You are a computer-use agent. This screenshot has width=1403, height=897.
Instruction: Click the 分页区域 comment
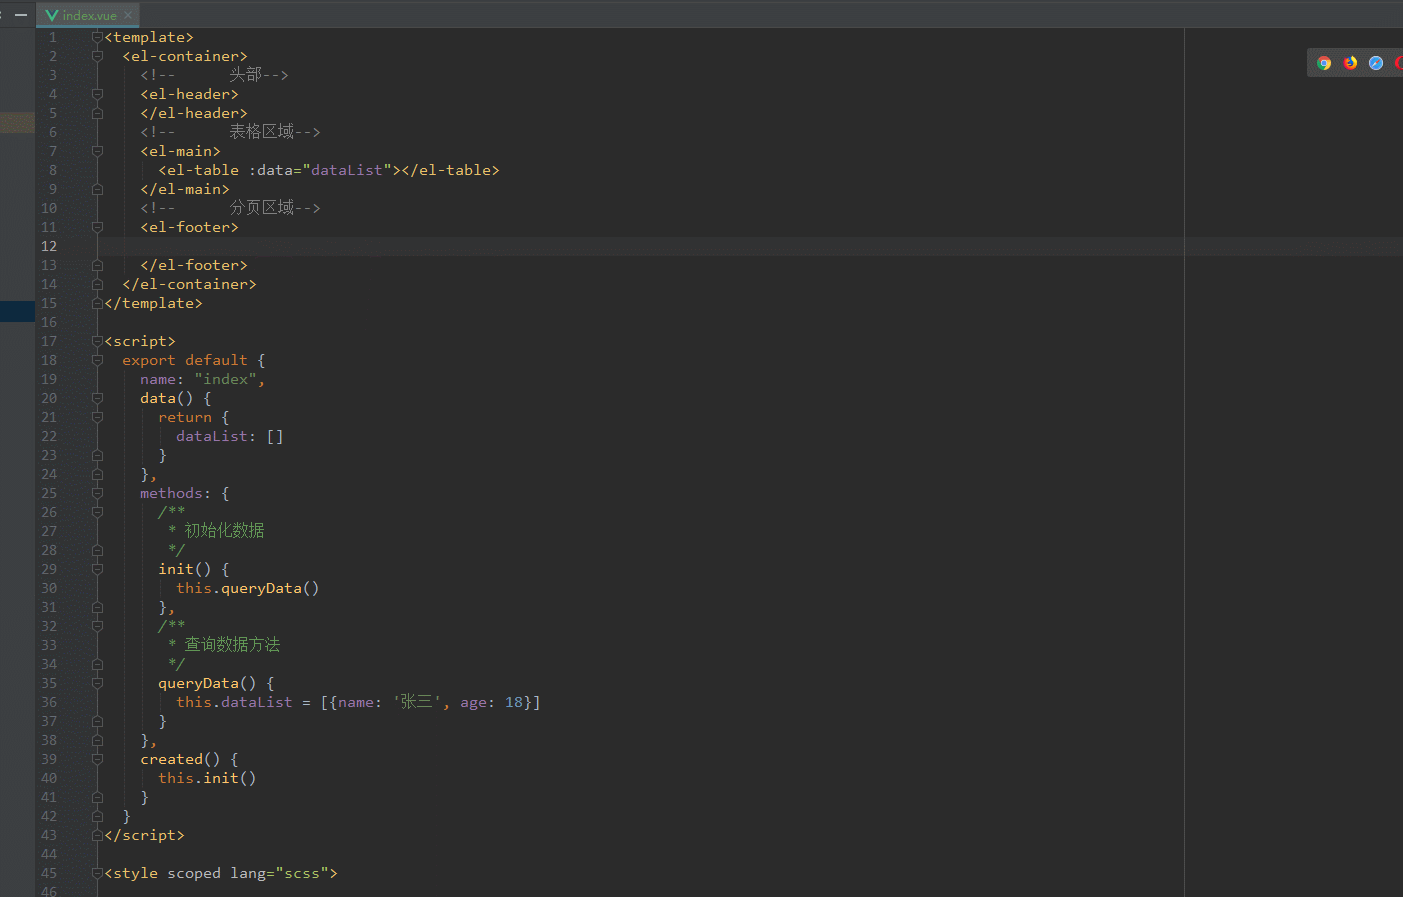(x=262, y=208)
